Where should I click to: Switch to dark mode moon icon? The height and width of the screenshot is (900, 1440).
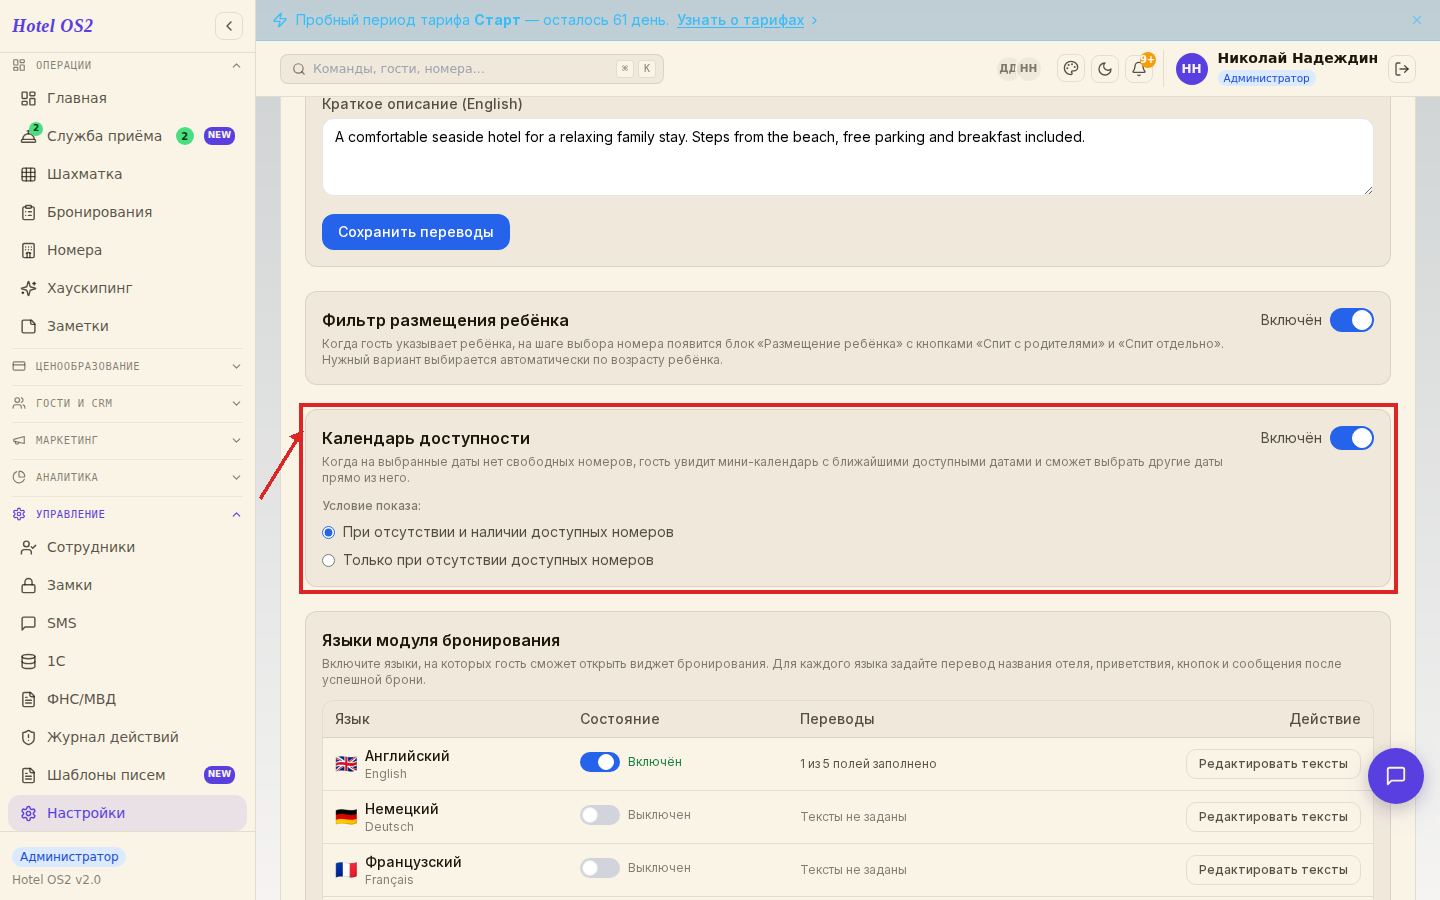point(1105,69)
